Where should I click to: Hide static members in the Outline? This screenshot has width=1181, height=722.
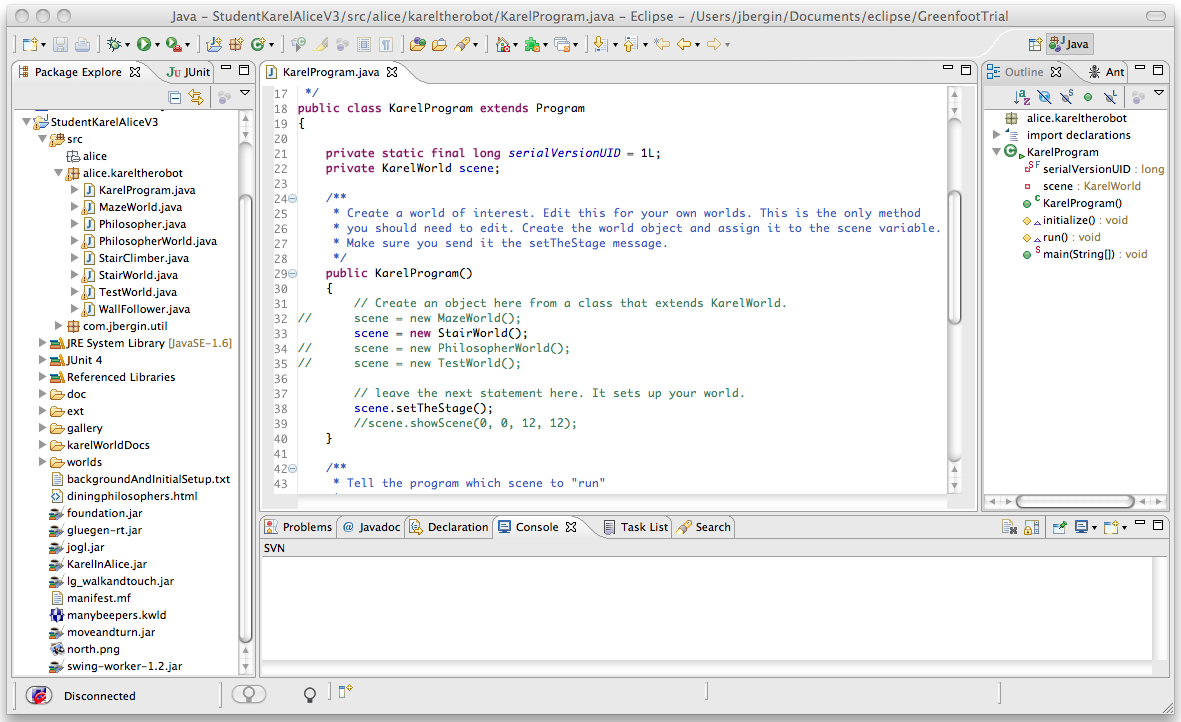coord(1066,96)
